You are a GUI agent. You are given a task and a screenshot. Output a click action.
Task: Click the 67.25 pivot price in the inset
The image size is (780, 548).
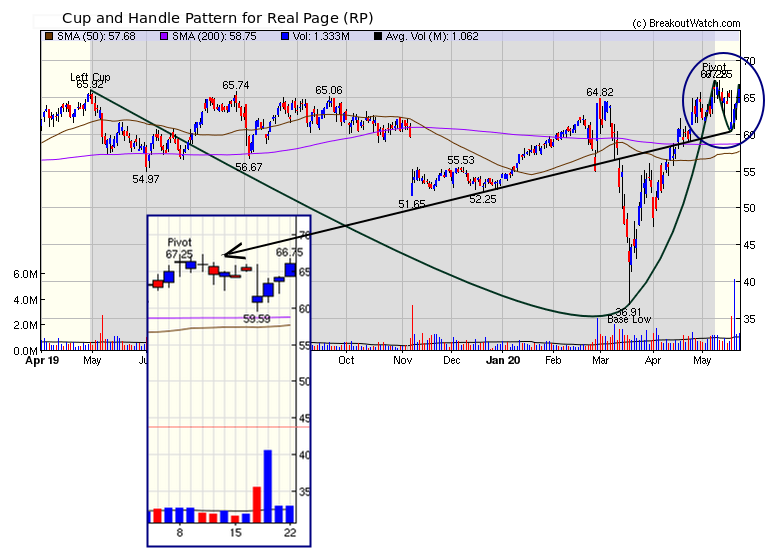click(x=179, y=254)
